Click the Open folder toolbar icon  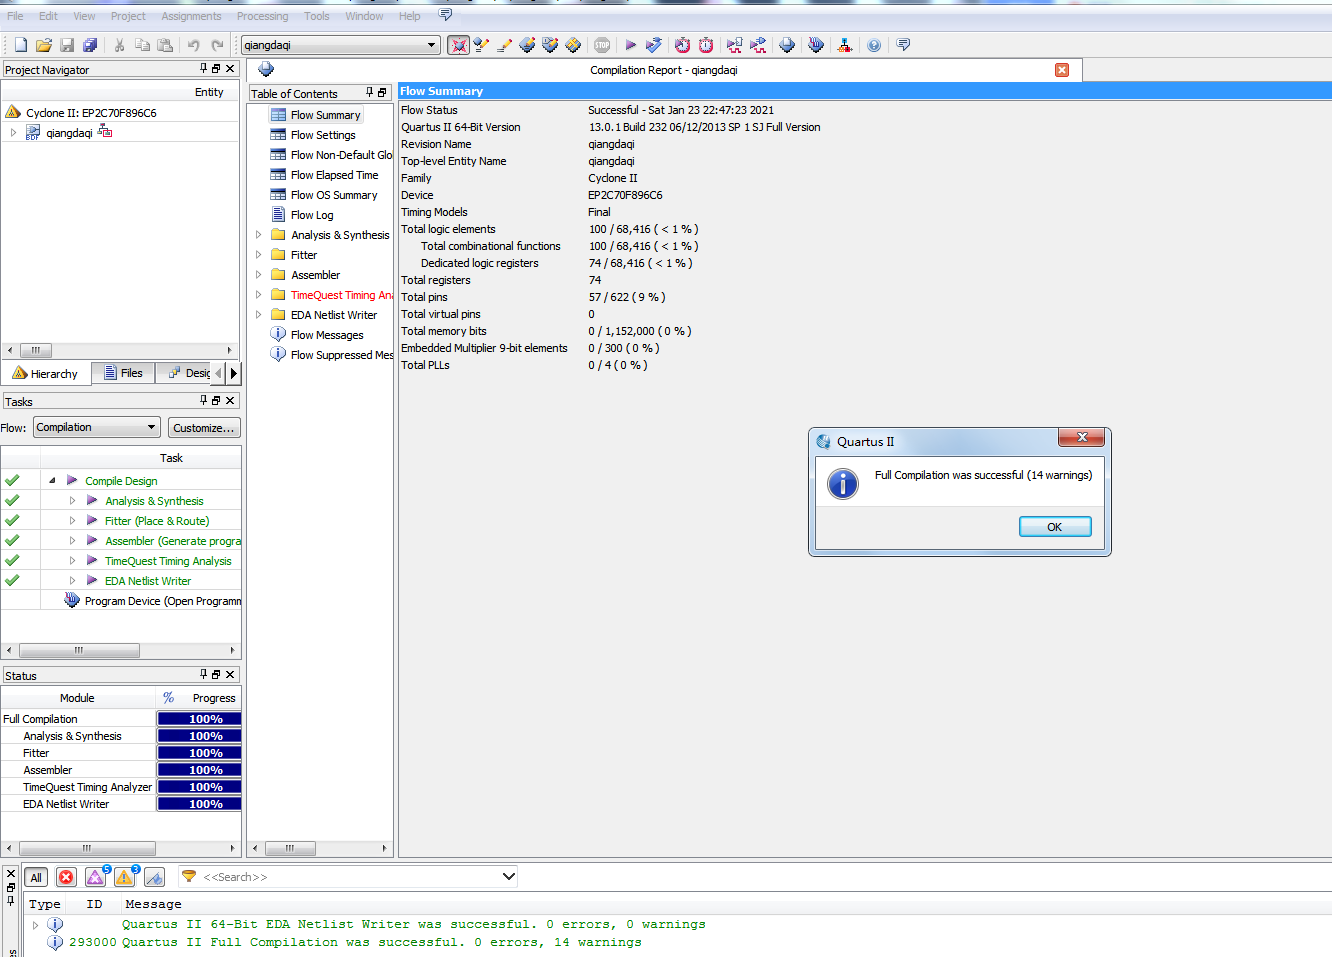pyautogui.click(x=44, y=45)
